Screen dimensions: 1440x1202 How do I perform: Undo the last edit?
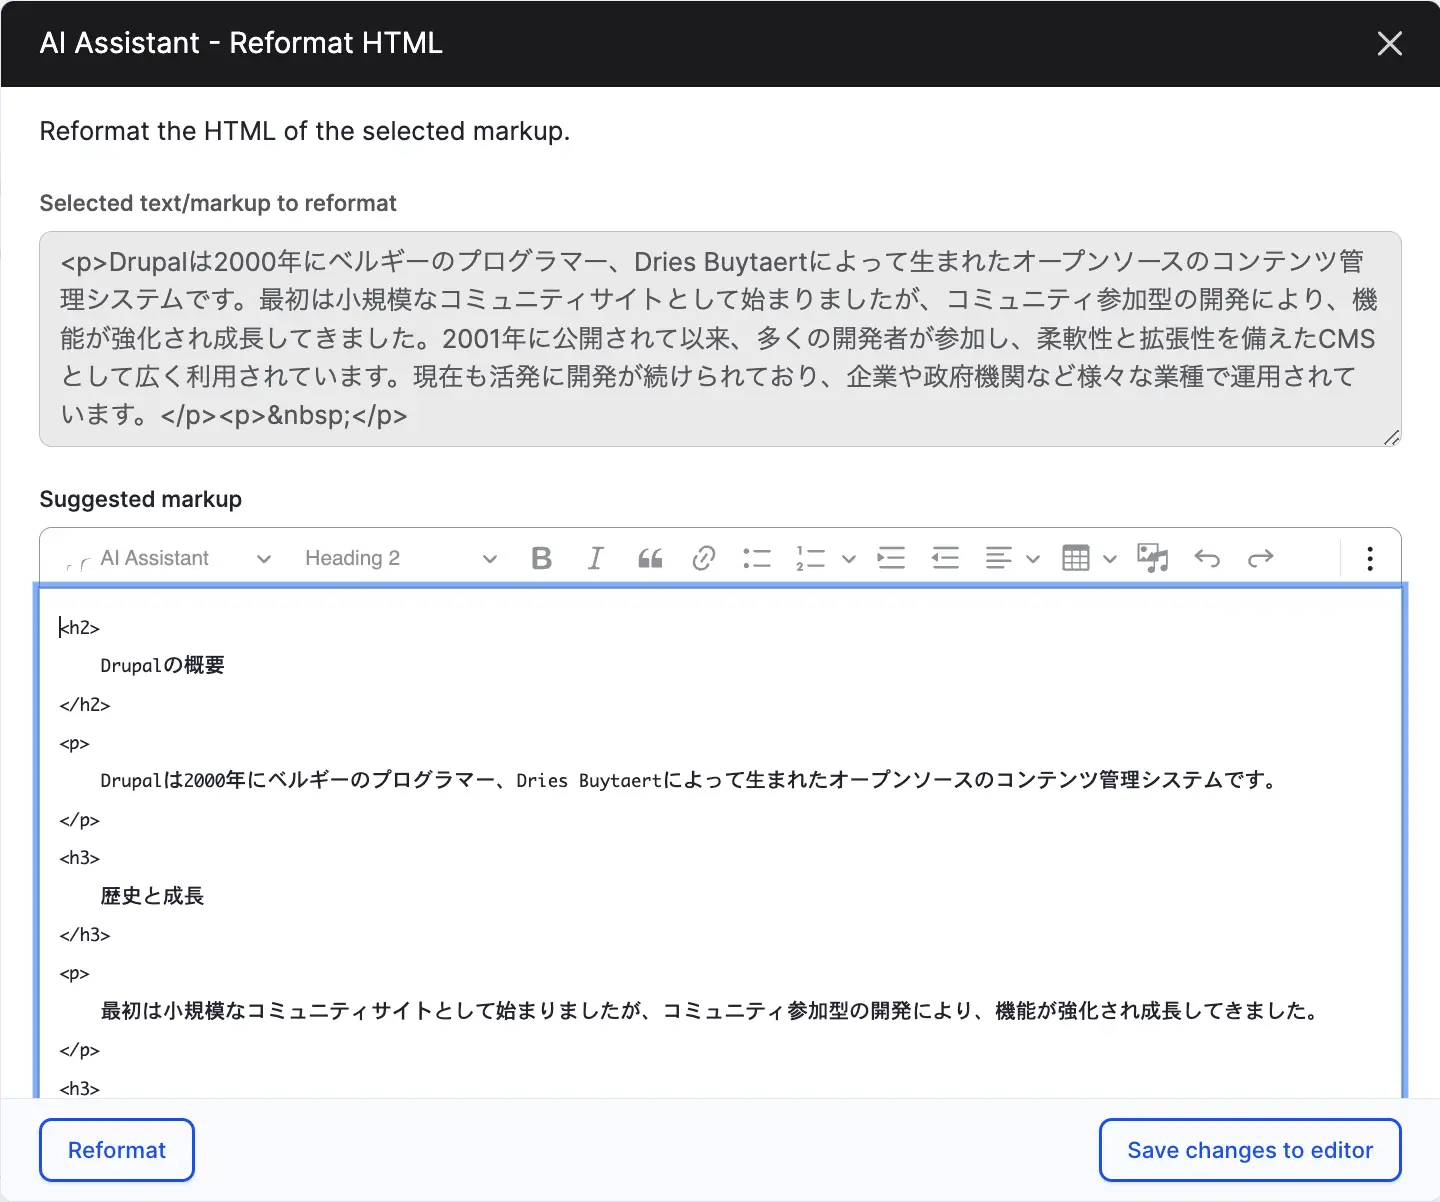click(x=1207, y=558)
